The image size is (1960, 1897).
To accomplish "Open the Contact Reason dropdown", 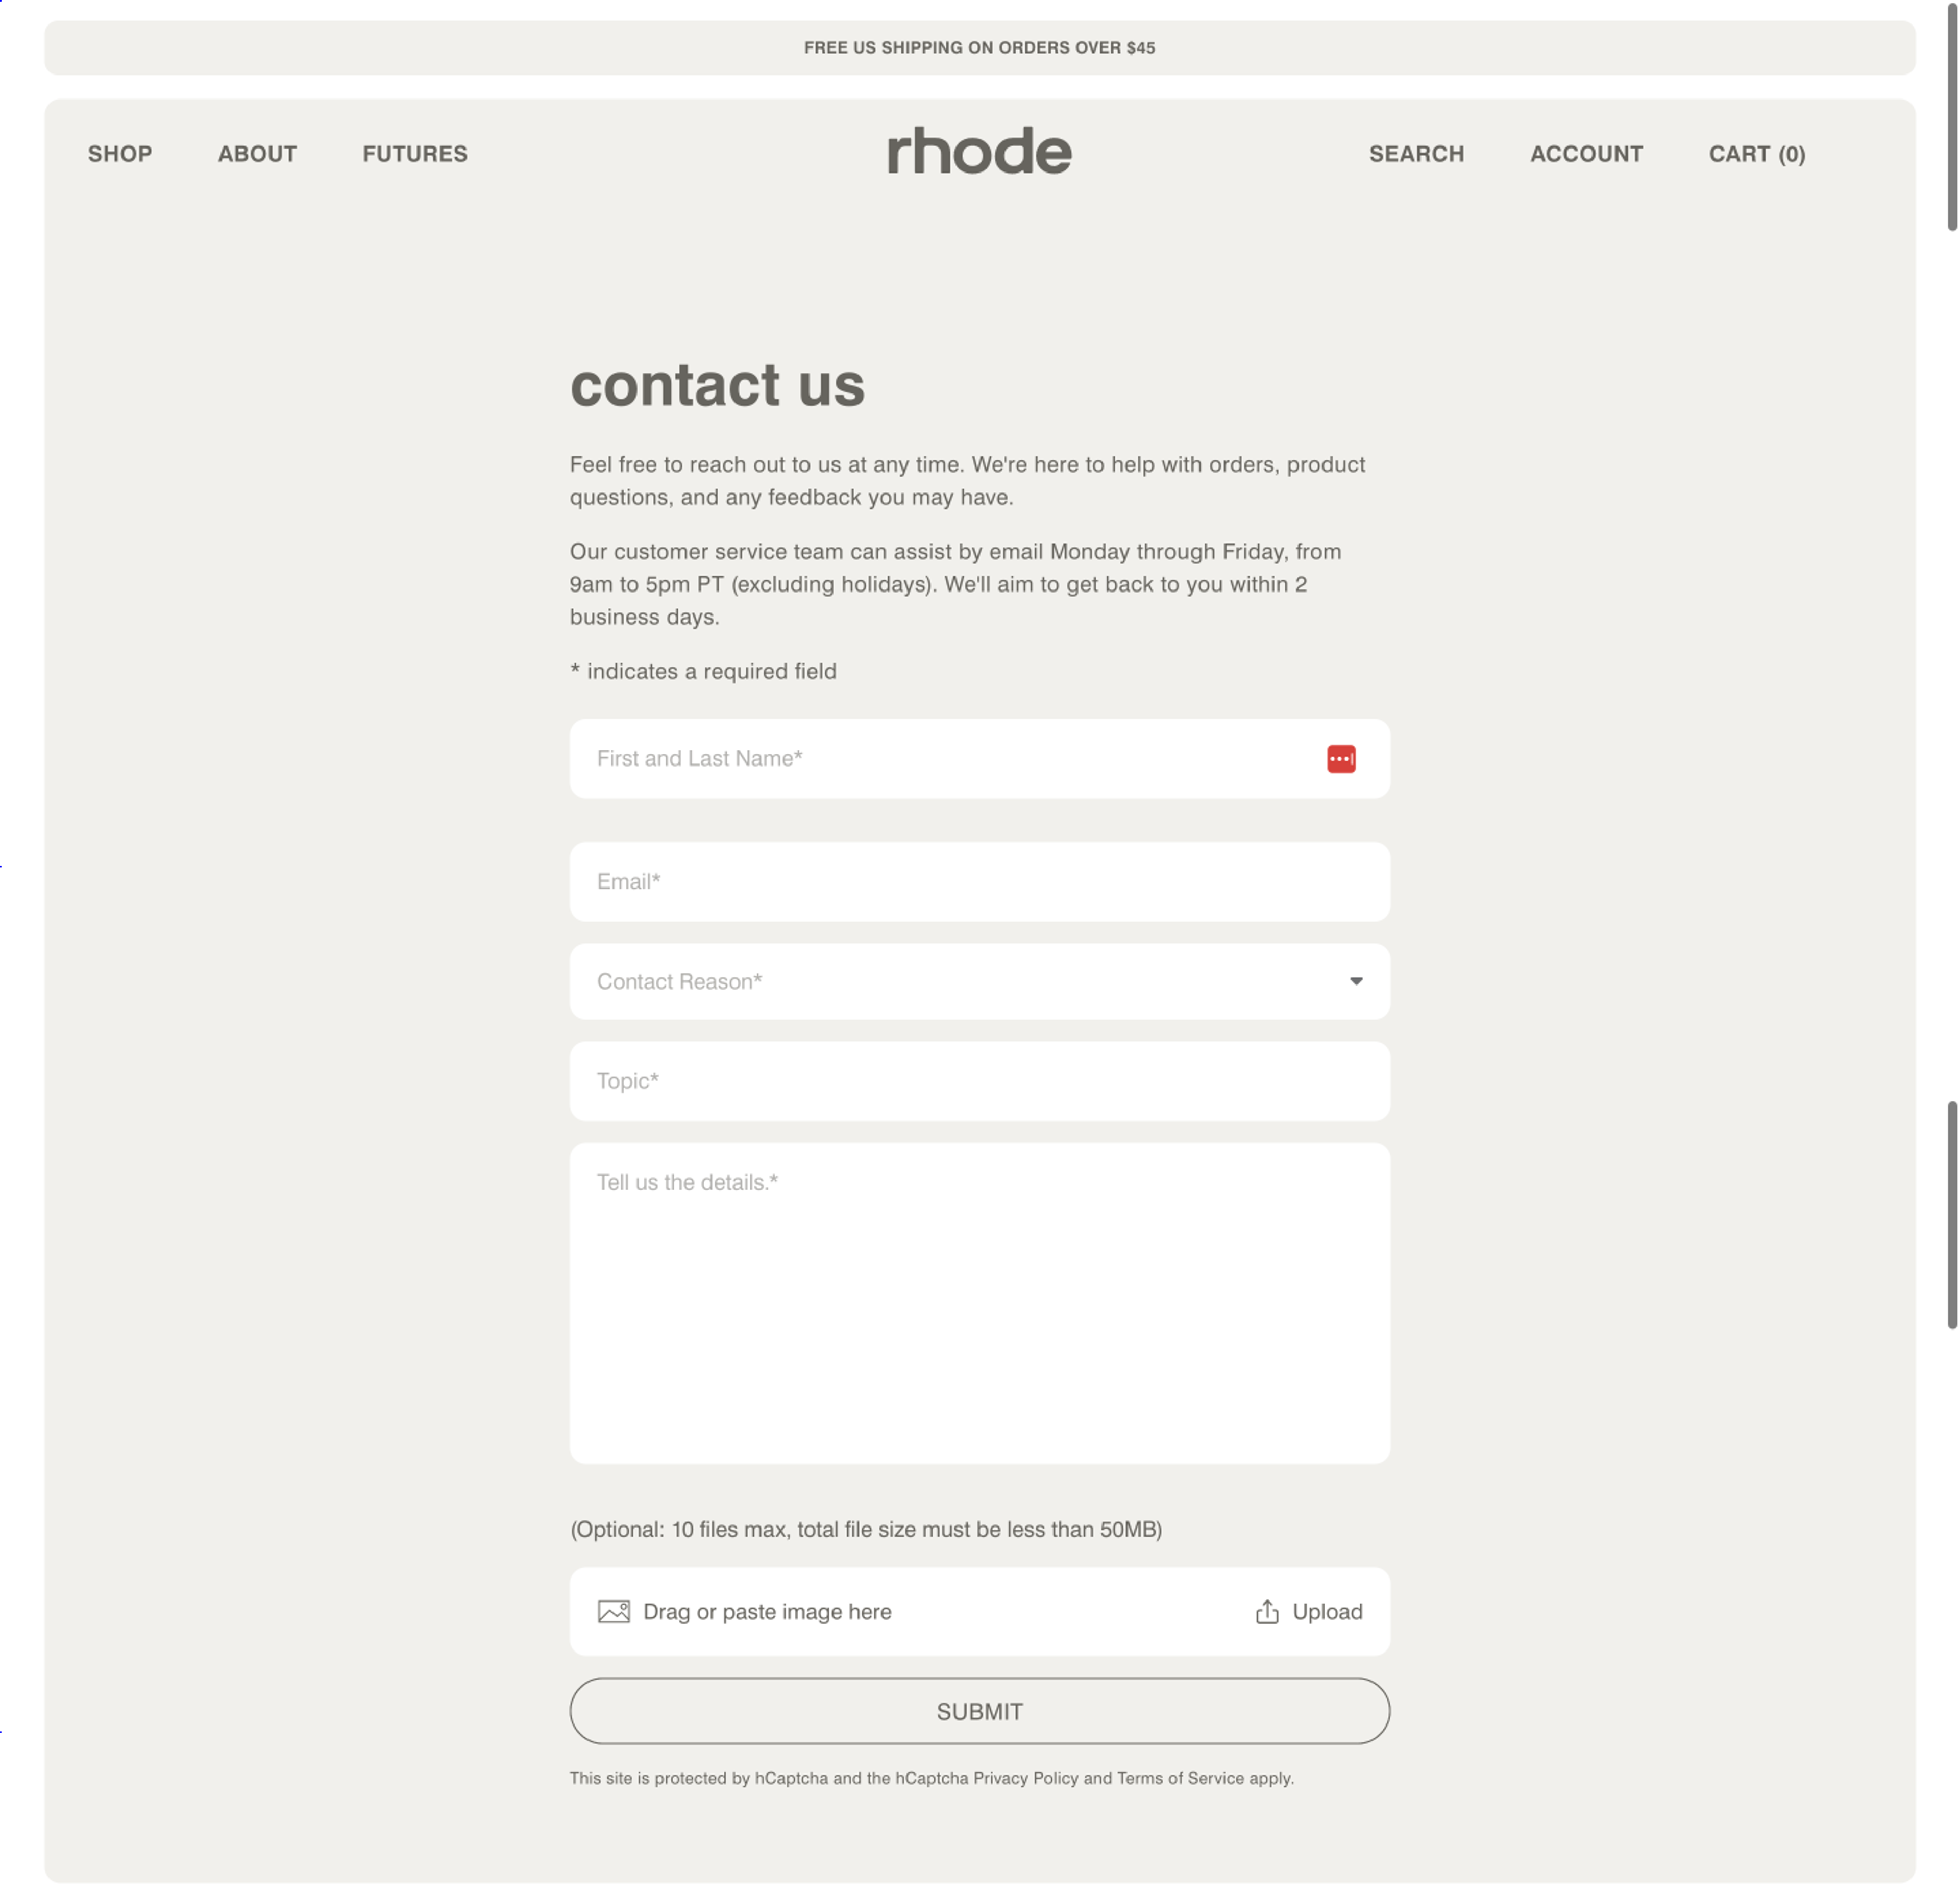I will (x=979, y=981).
